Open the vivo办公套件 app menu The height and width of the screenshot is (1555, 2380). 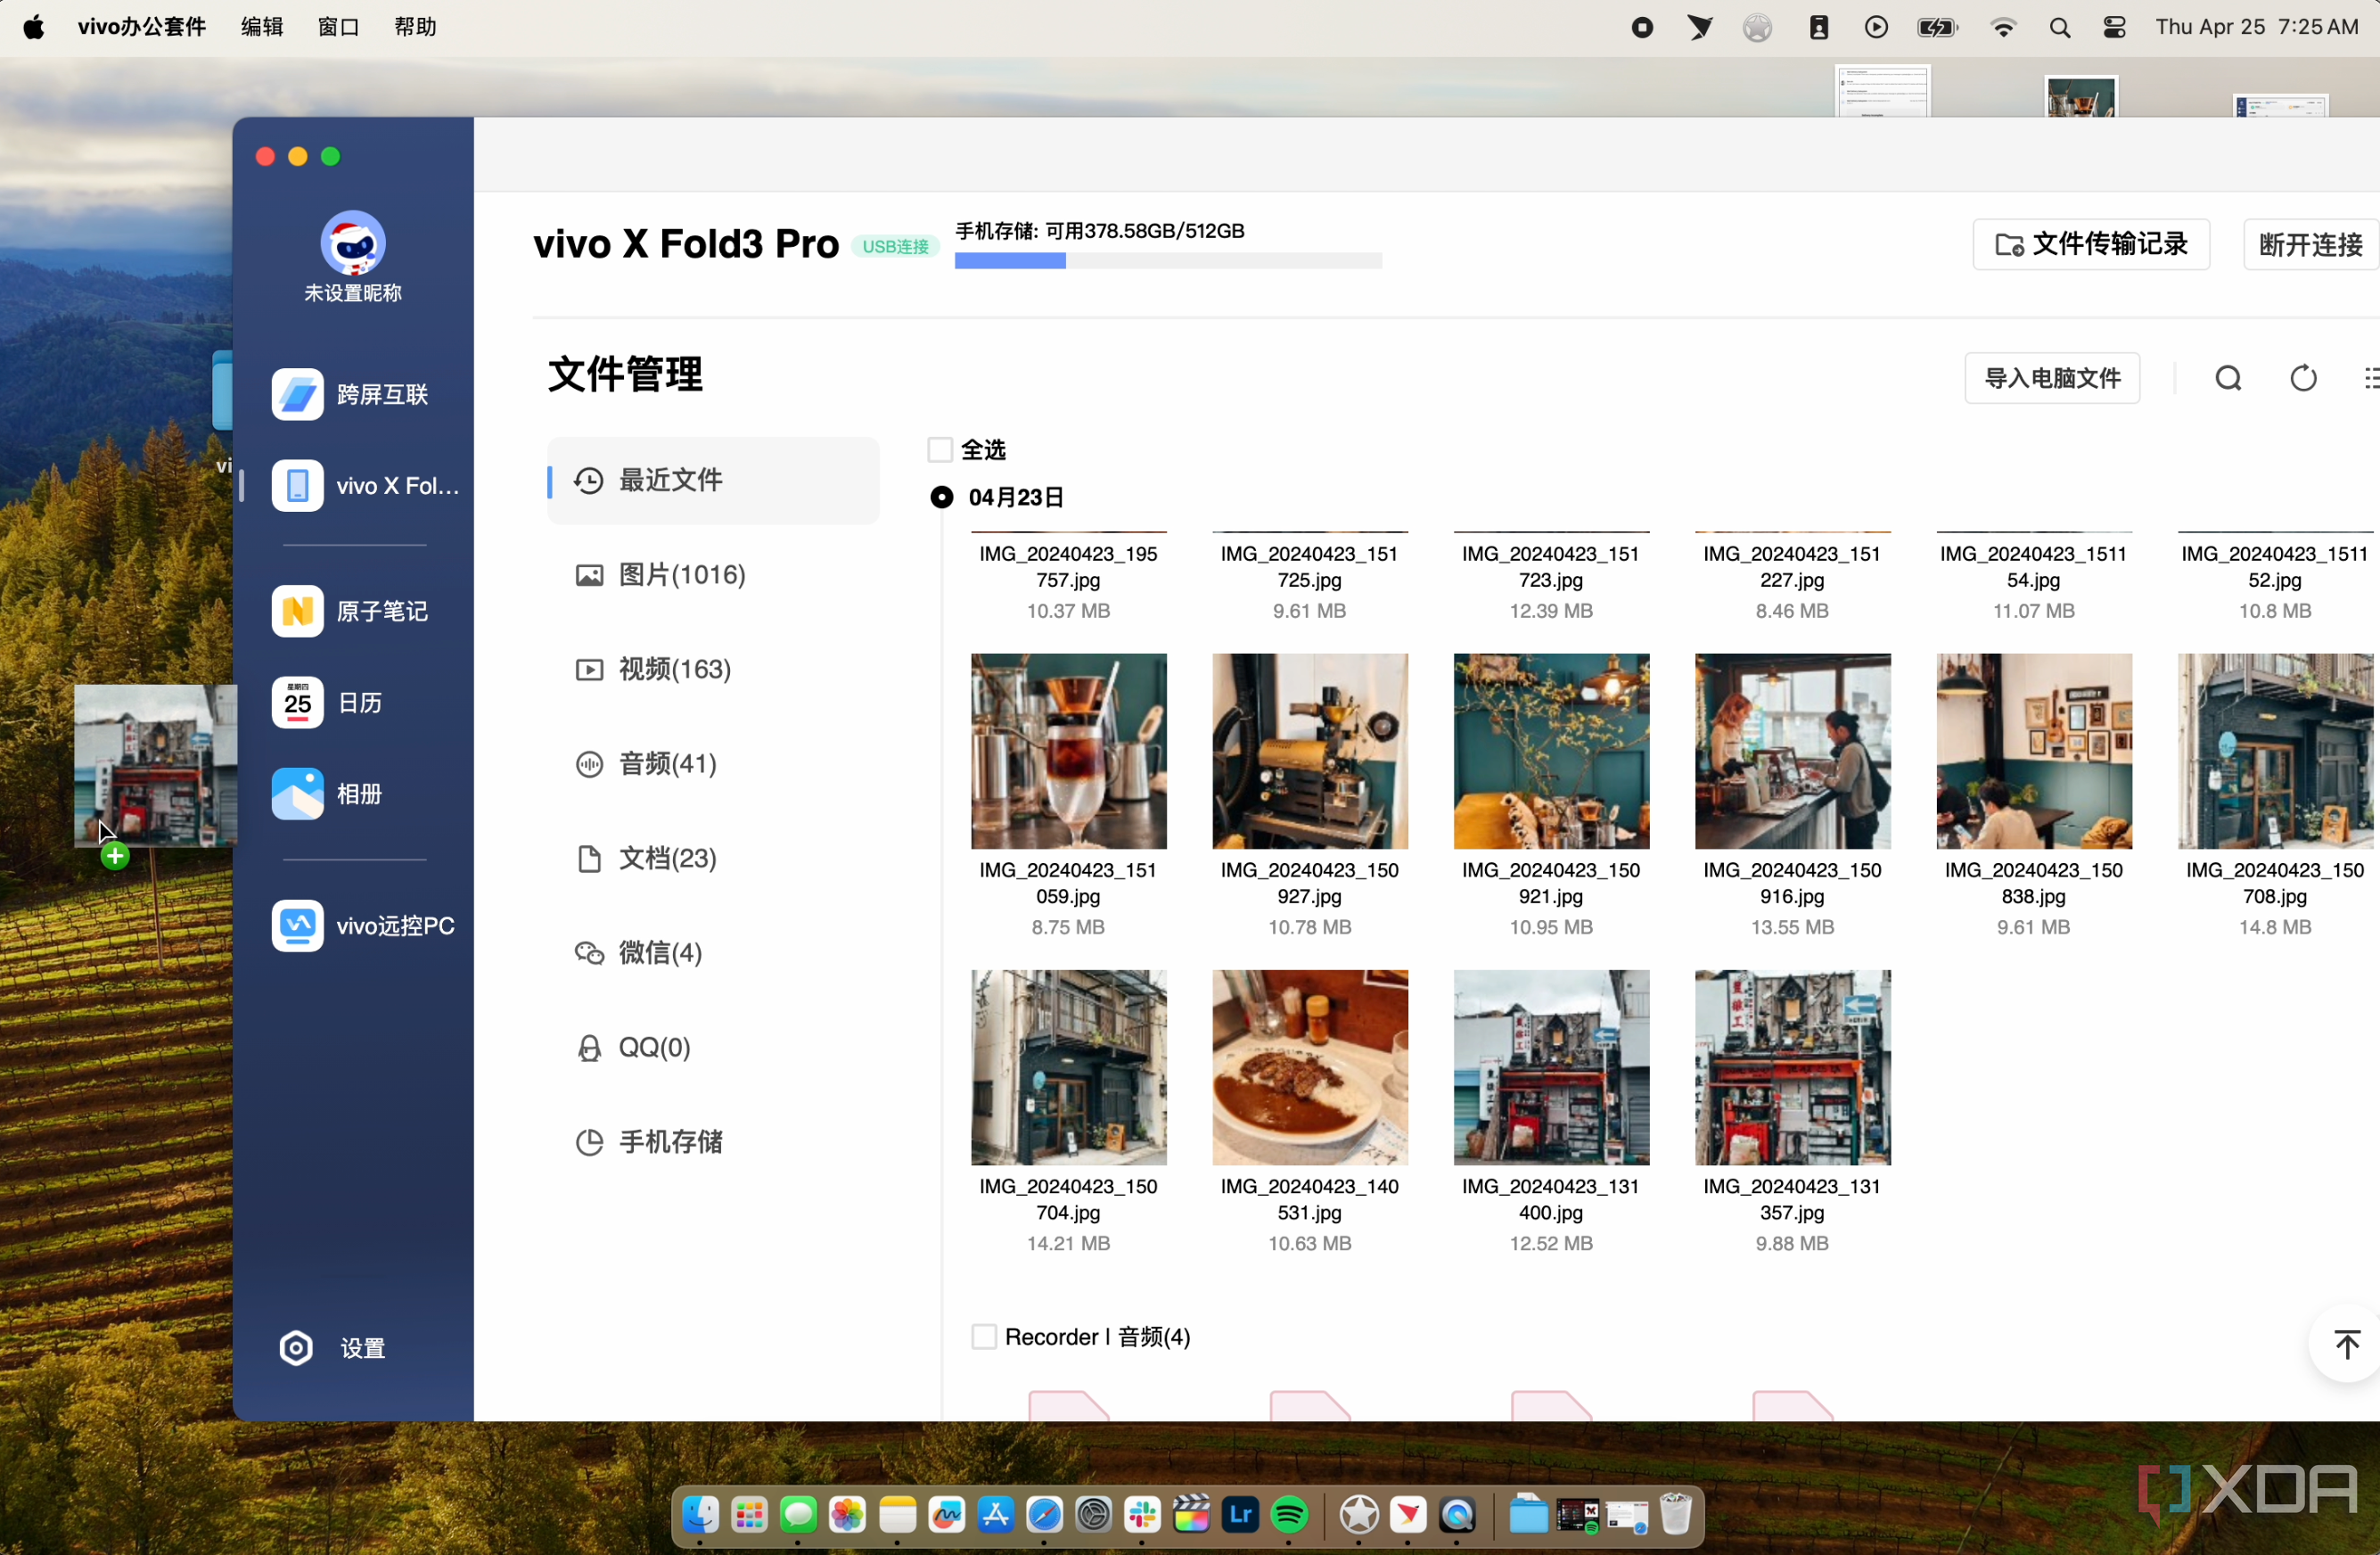pos(142,27)
